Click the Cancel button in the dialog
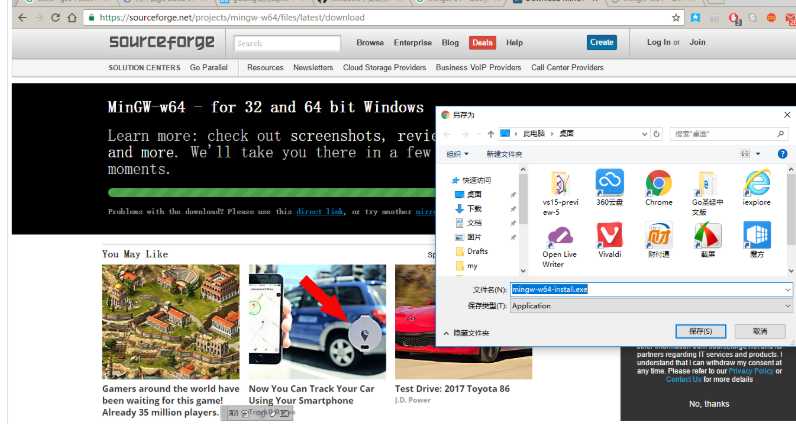 tap(760, 332)
